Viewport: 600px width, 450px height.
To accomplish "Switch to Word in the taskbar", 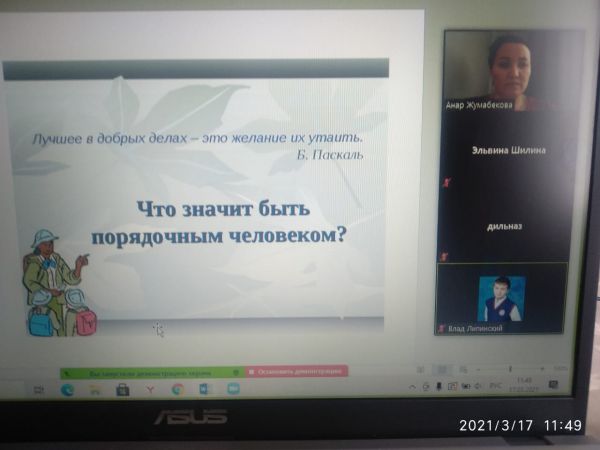I will click(x=204, y=389).
